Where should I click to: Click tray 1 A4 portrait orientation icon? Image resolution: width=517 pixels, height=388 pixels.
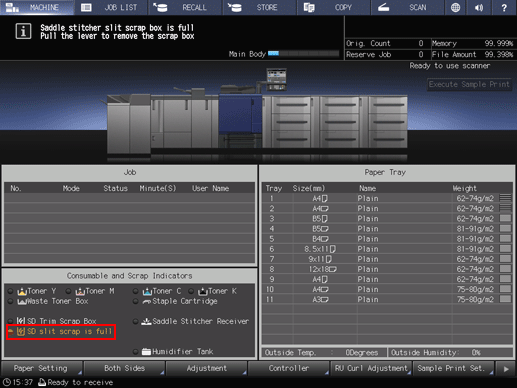point(324,199)
